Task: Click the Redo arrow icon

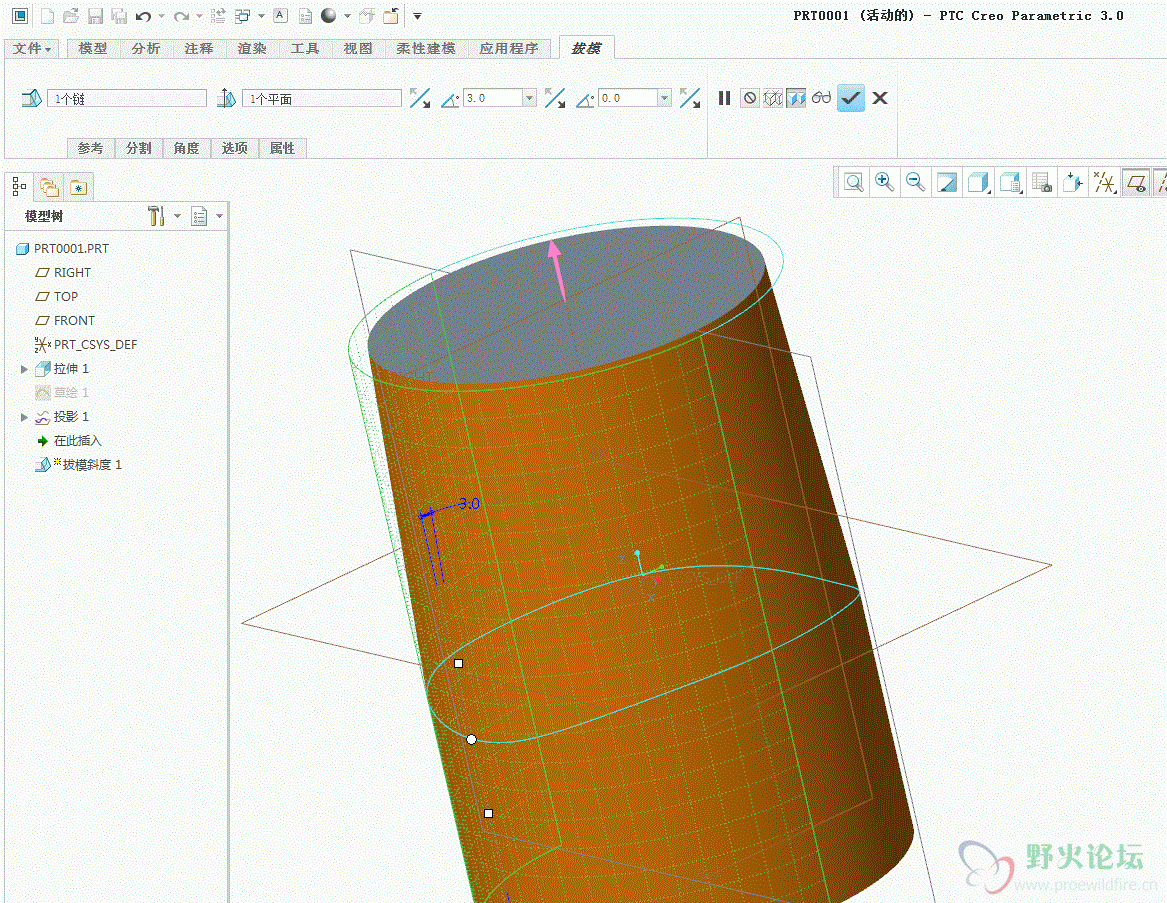Action: point(181,16)
